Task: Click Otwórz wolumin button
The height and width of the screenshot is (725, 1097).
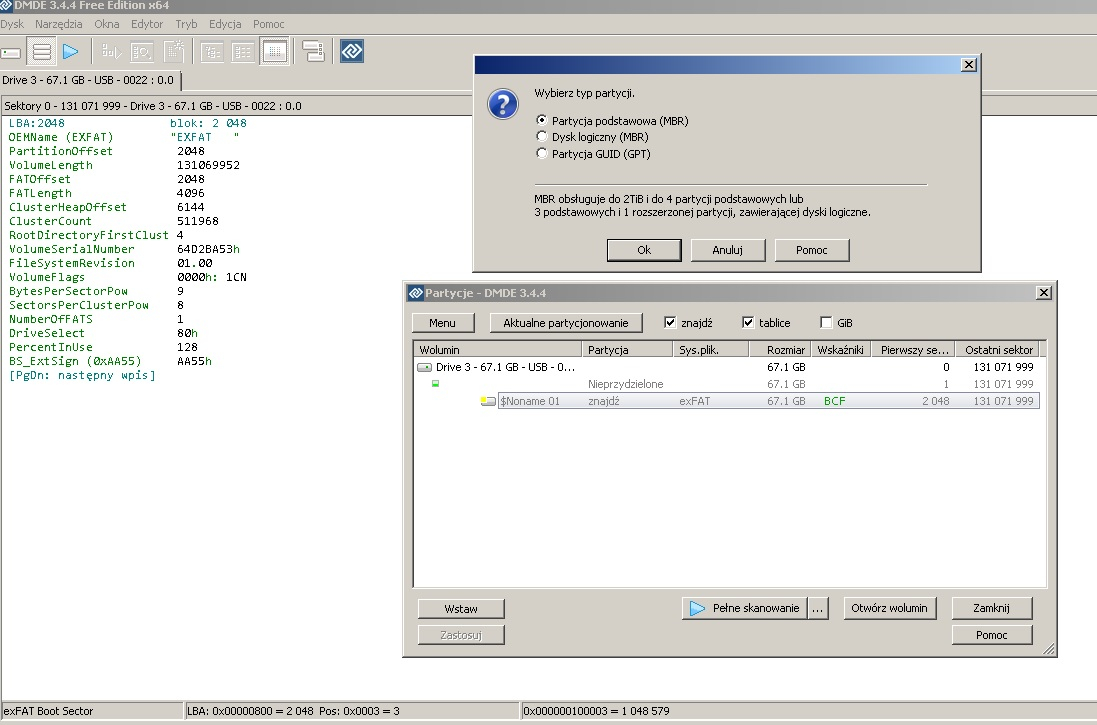Action: (x=889, y=608)
